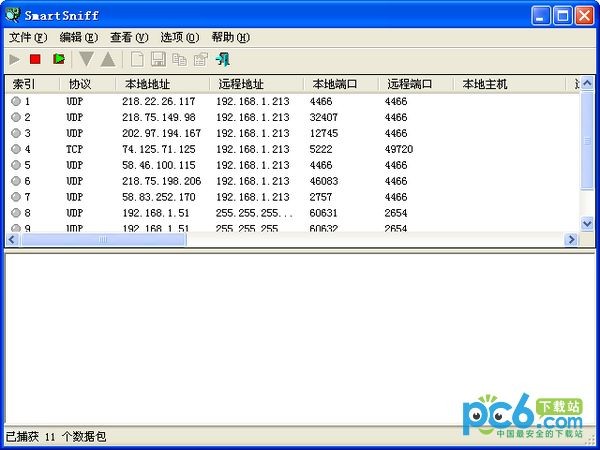This screenshot has width=600, height=450.
Task: Click the horizontal scrollbar thumb
Action: click(x=103, y=240)
